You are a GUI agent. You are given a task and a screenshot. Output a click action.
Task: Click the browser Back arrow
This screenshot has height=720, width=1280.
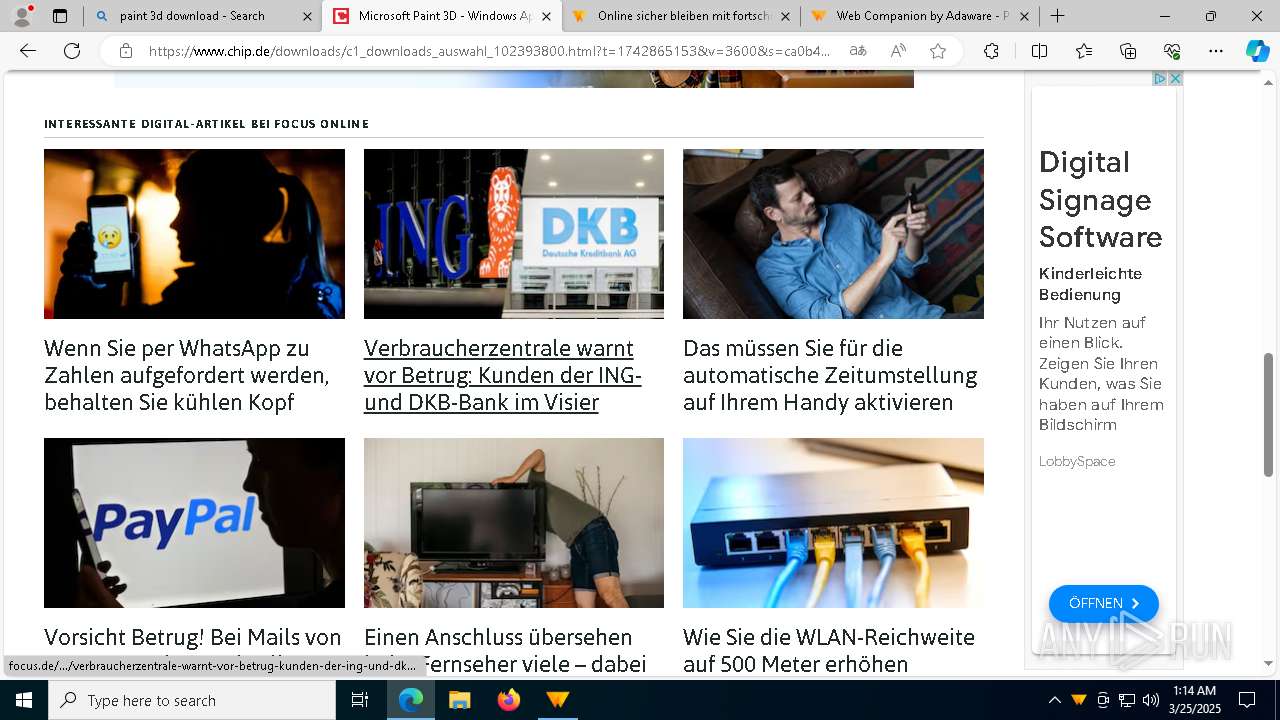28,51
